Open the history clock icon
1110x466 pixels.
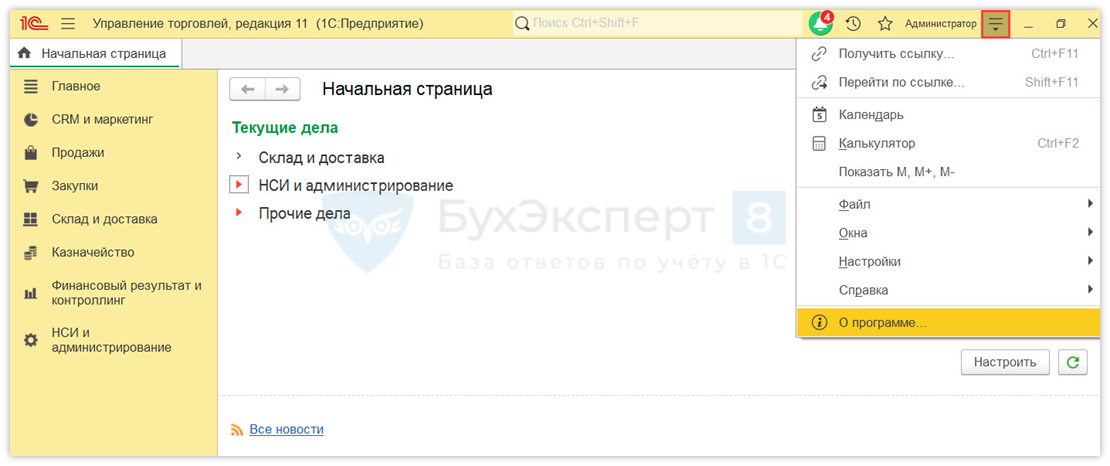tap(853, 24)
